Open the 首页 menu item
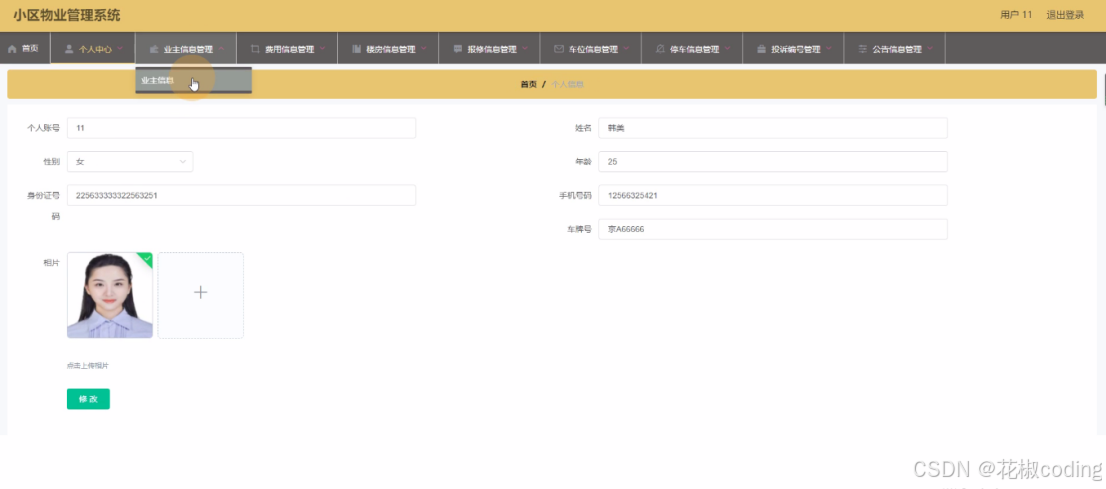Viewport: 1106px width, 489px height. point(25,49)
